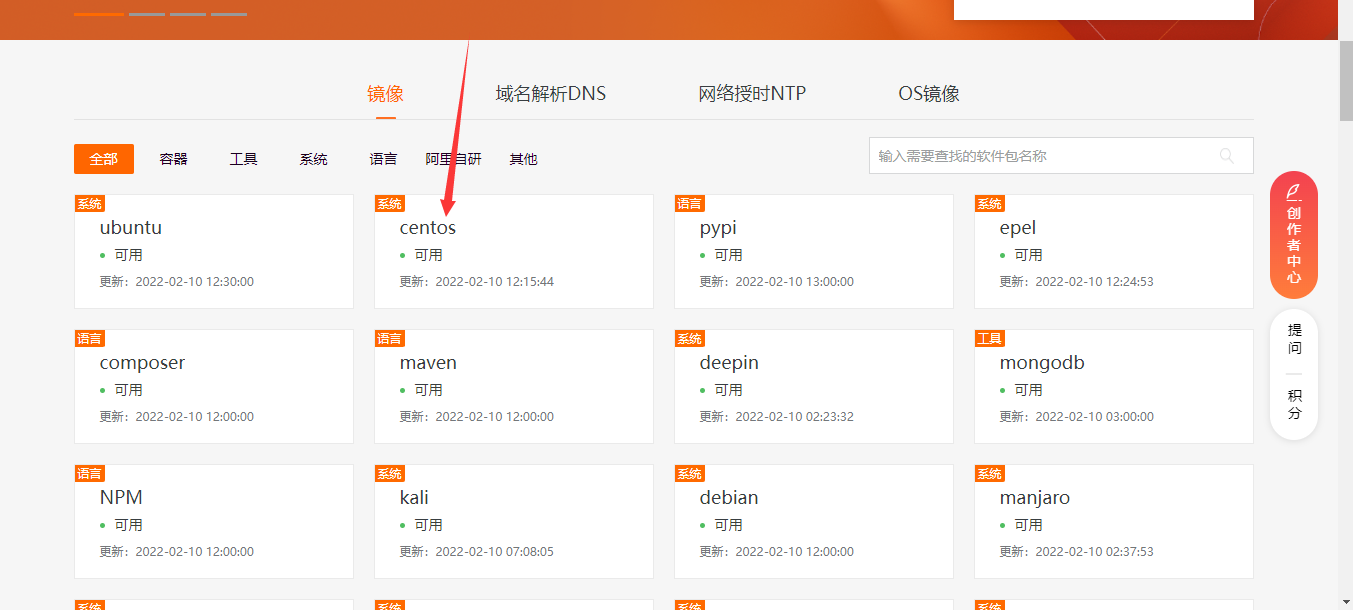The height and width of the screenshot is (610, 1353).
Task: Click the 语言 tag on maven card
Action: (389, 338)
